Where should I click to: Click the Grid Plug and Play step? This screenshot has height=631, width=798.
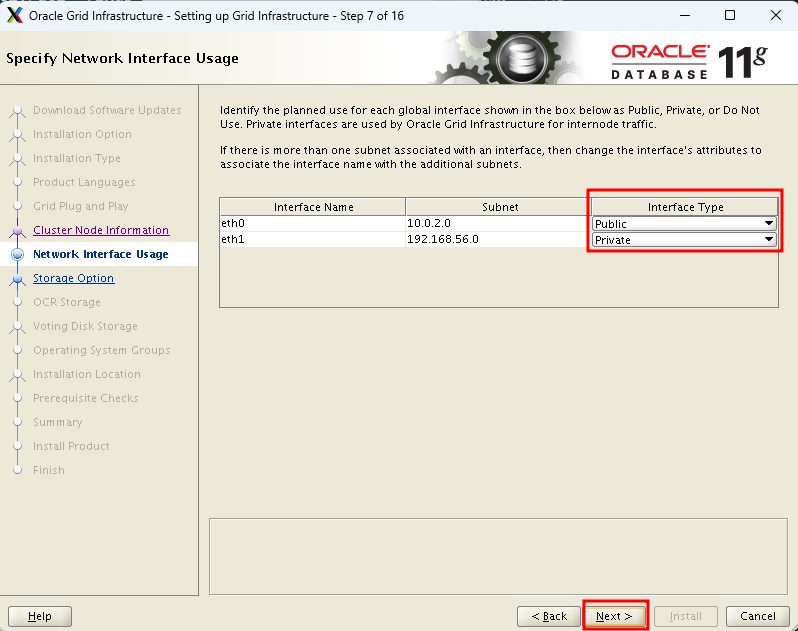coord(81,206)
